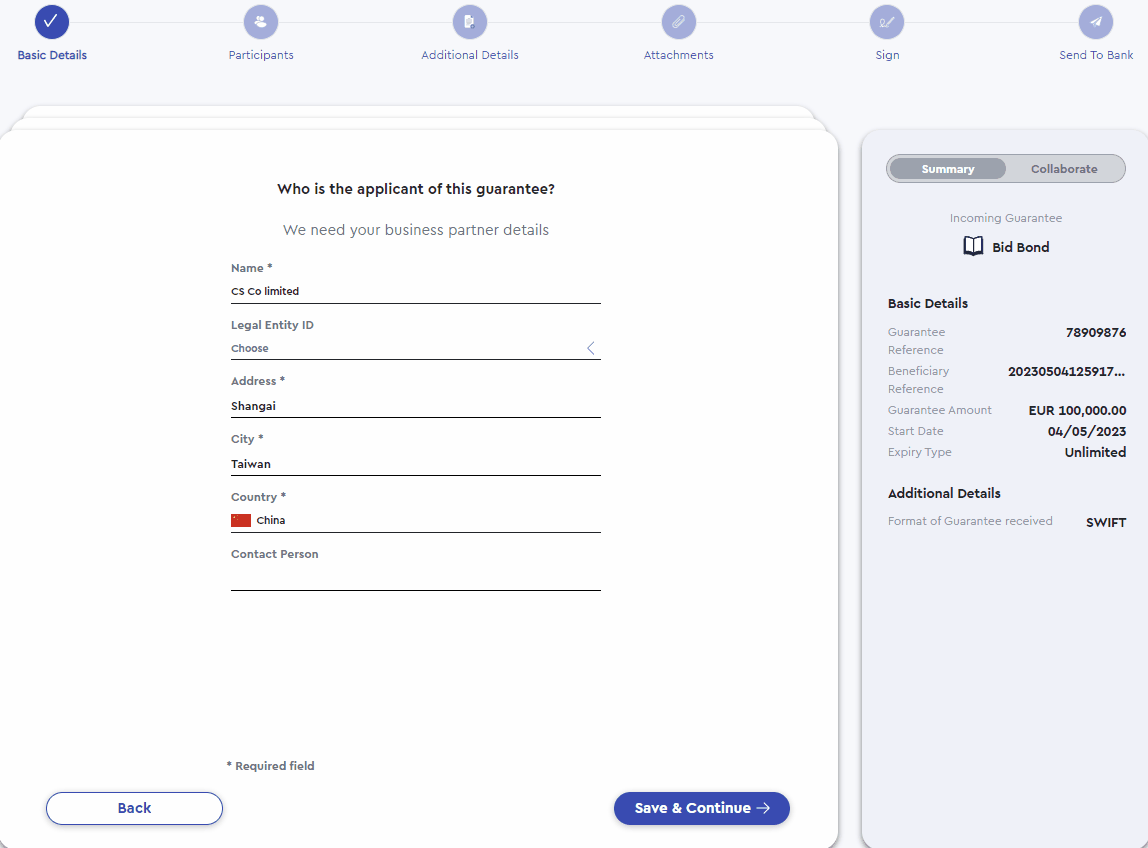Expand Legal Entity ID chevron arrow
This screenshot has width=1148, height=848.
click(591, 348)
